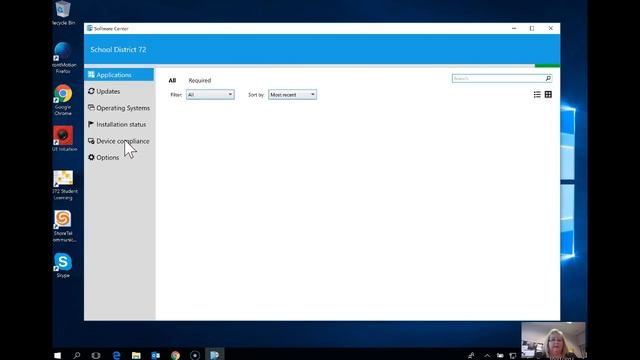The width and height of the screenshot is (640, 360).
Task: Switch to the Required tab
Action: pos(200,80)
